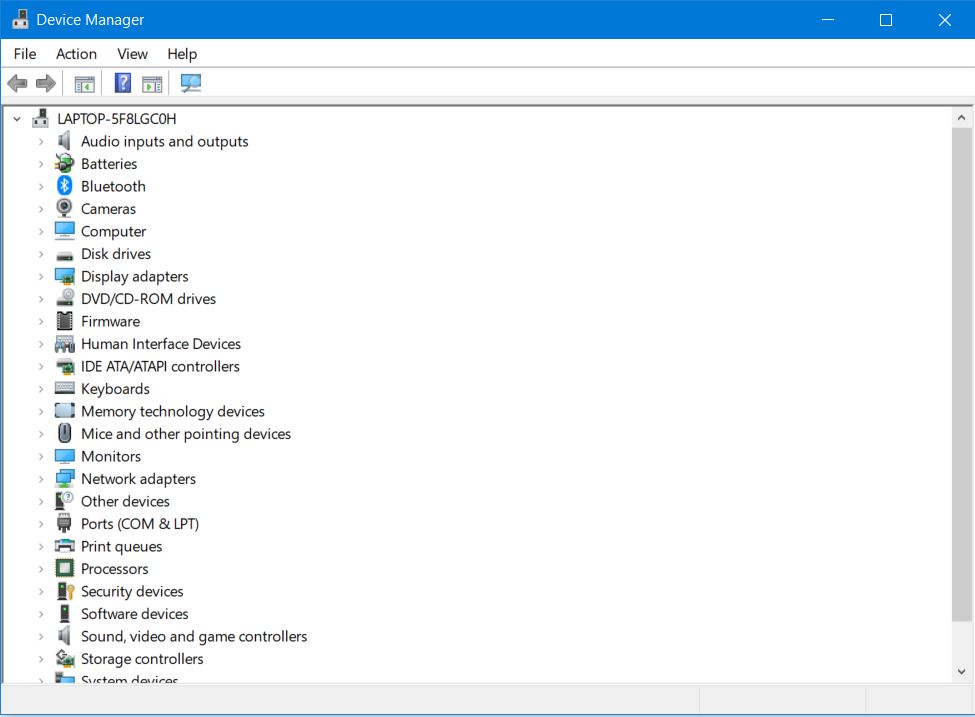
Task: Click the scrollbar down arrow
Action: [961, 671]
